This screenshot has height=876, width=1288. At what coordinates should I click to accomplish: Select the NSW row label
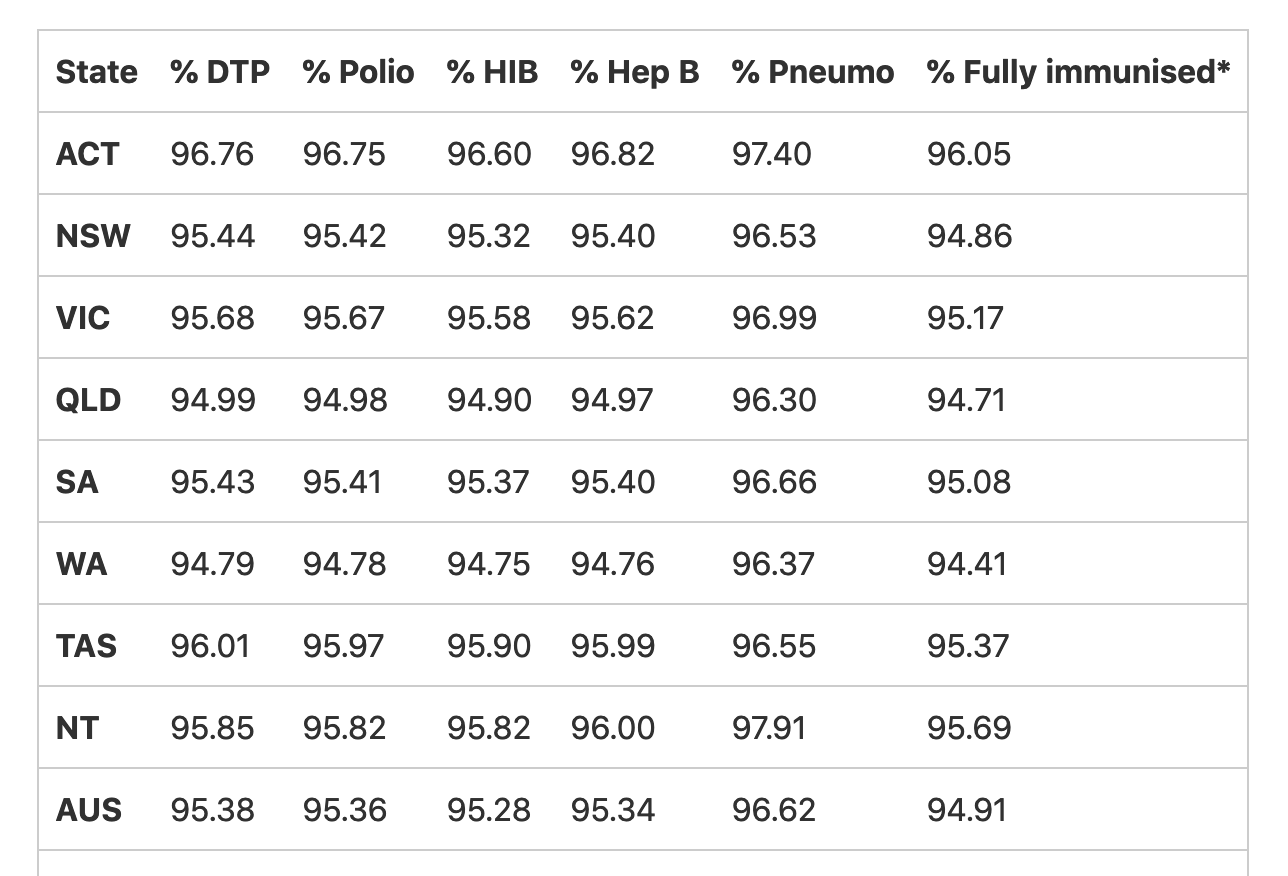pyautogui.click(x=93, y=236)
